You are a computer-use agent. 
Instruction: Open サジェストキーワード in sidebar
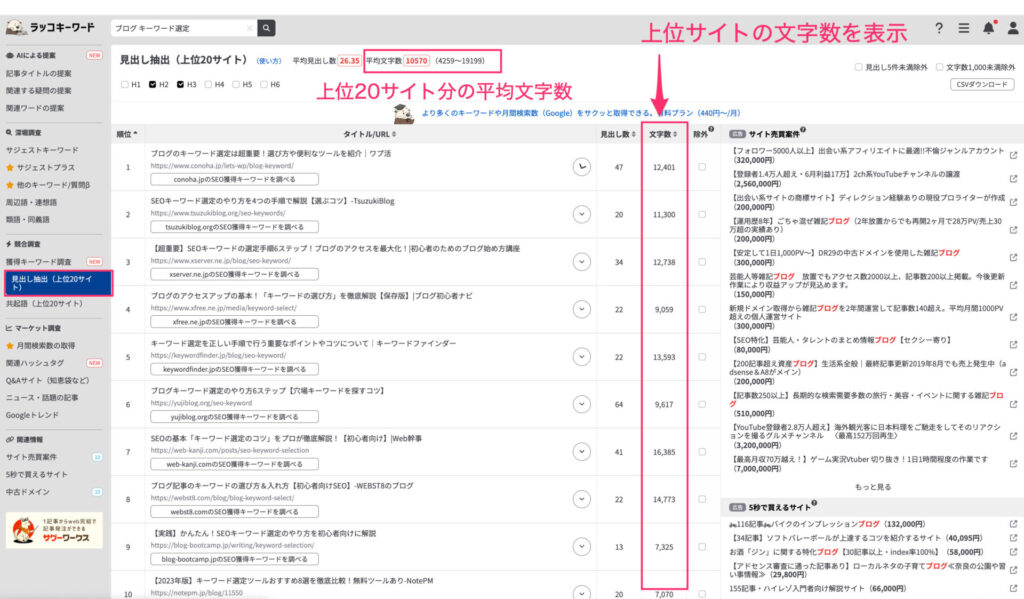click(x=42, y=150)
